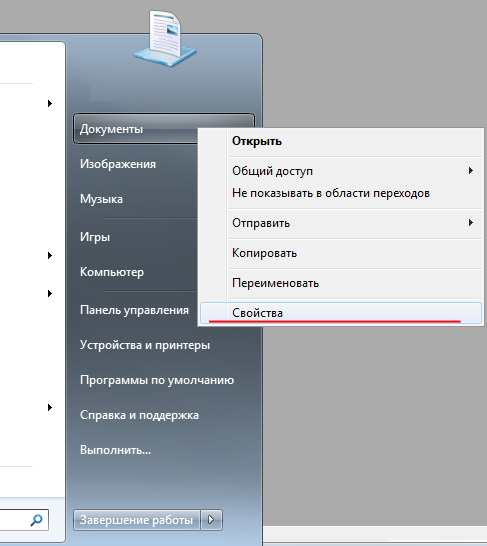Expand the Отправить submenu arrow
This screenshot has height=546, width=487.
tap(471, 223)
